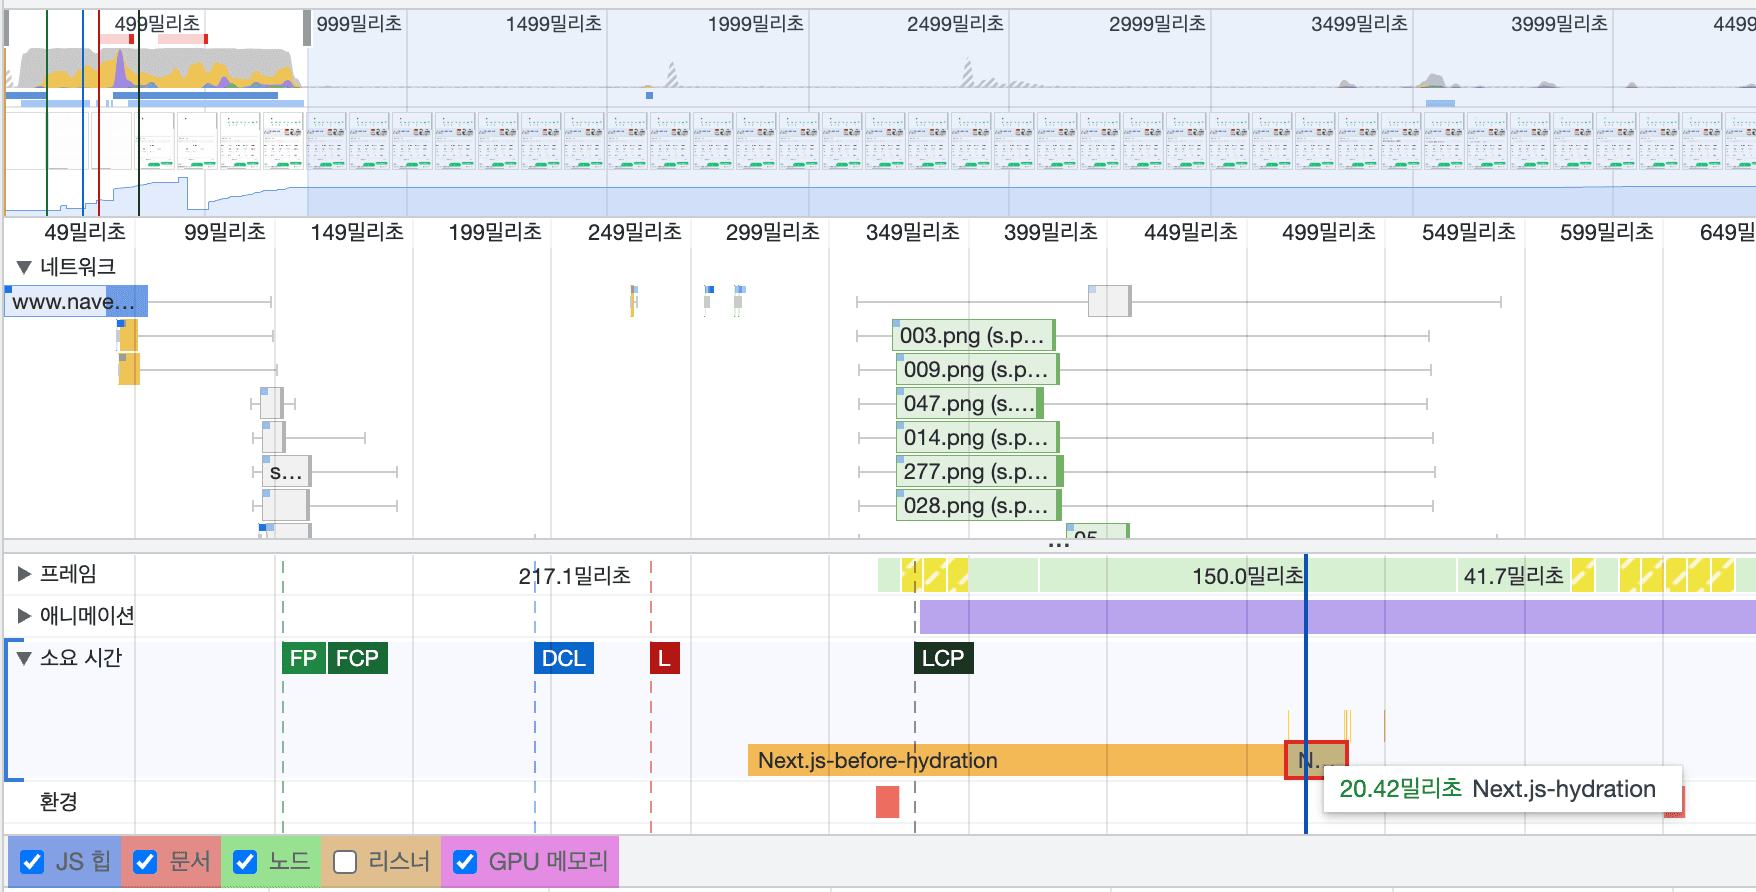1756x892 pixels.
Task: Click the www.nave... network request
Action: tap(75, 302)
